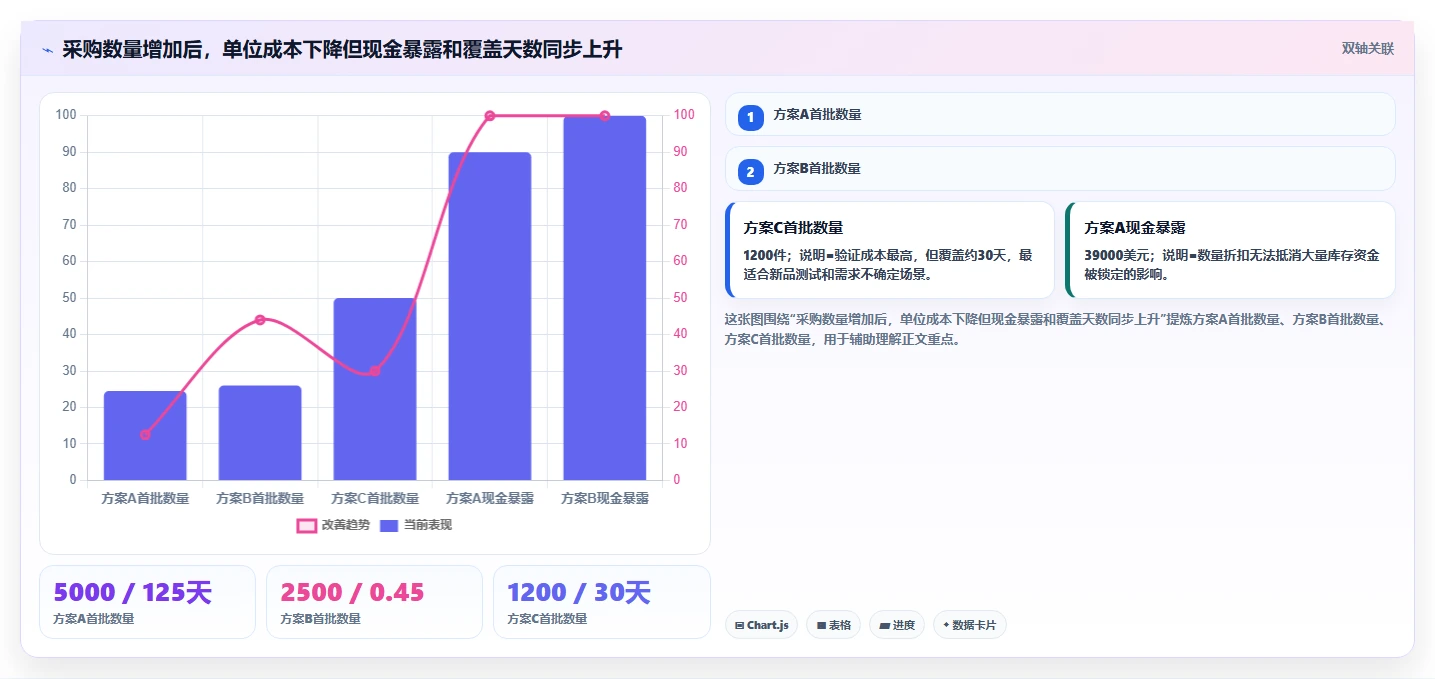Click the lightning icon beside the title
Screen dimensions: 1435x679
(x=47, y=50)
